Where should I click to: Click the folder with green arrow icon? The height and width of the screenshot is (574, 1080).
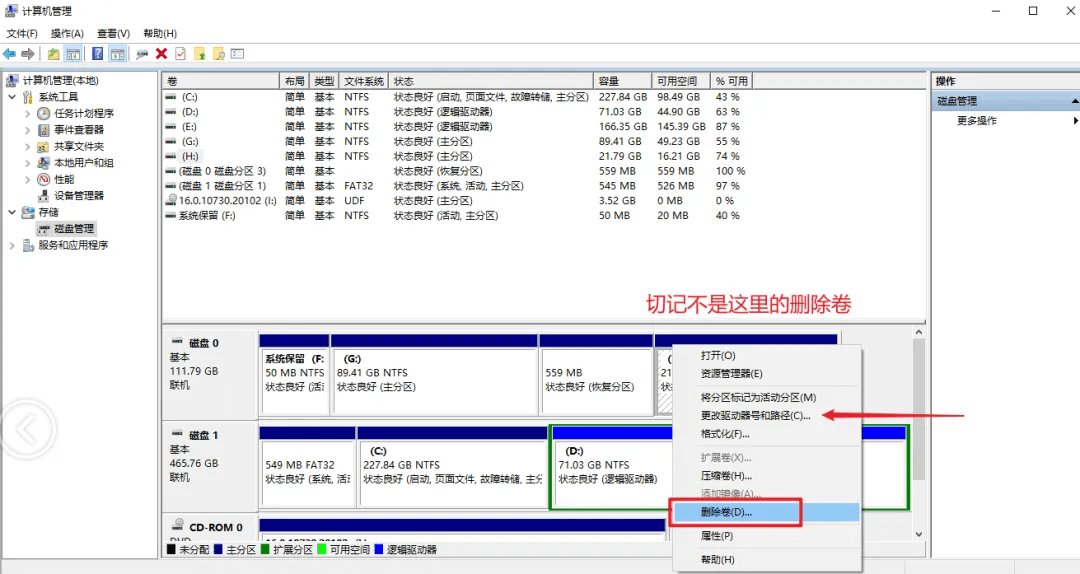(x=200, y=54)
